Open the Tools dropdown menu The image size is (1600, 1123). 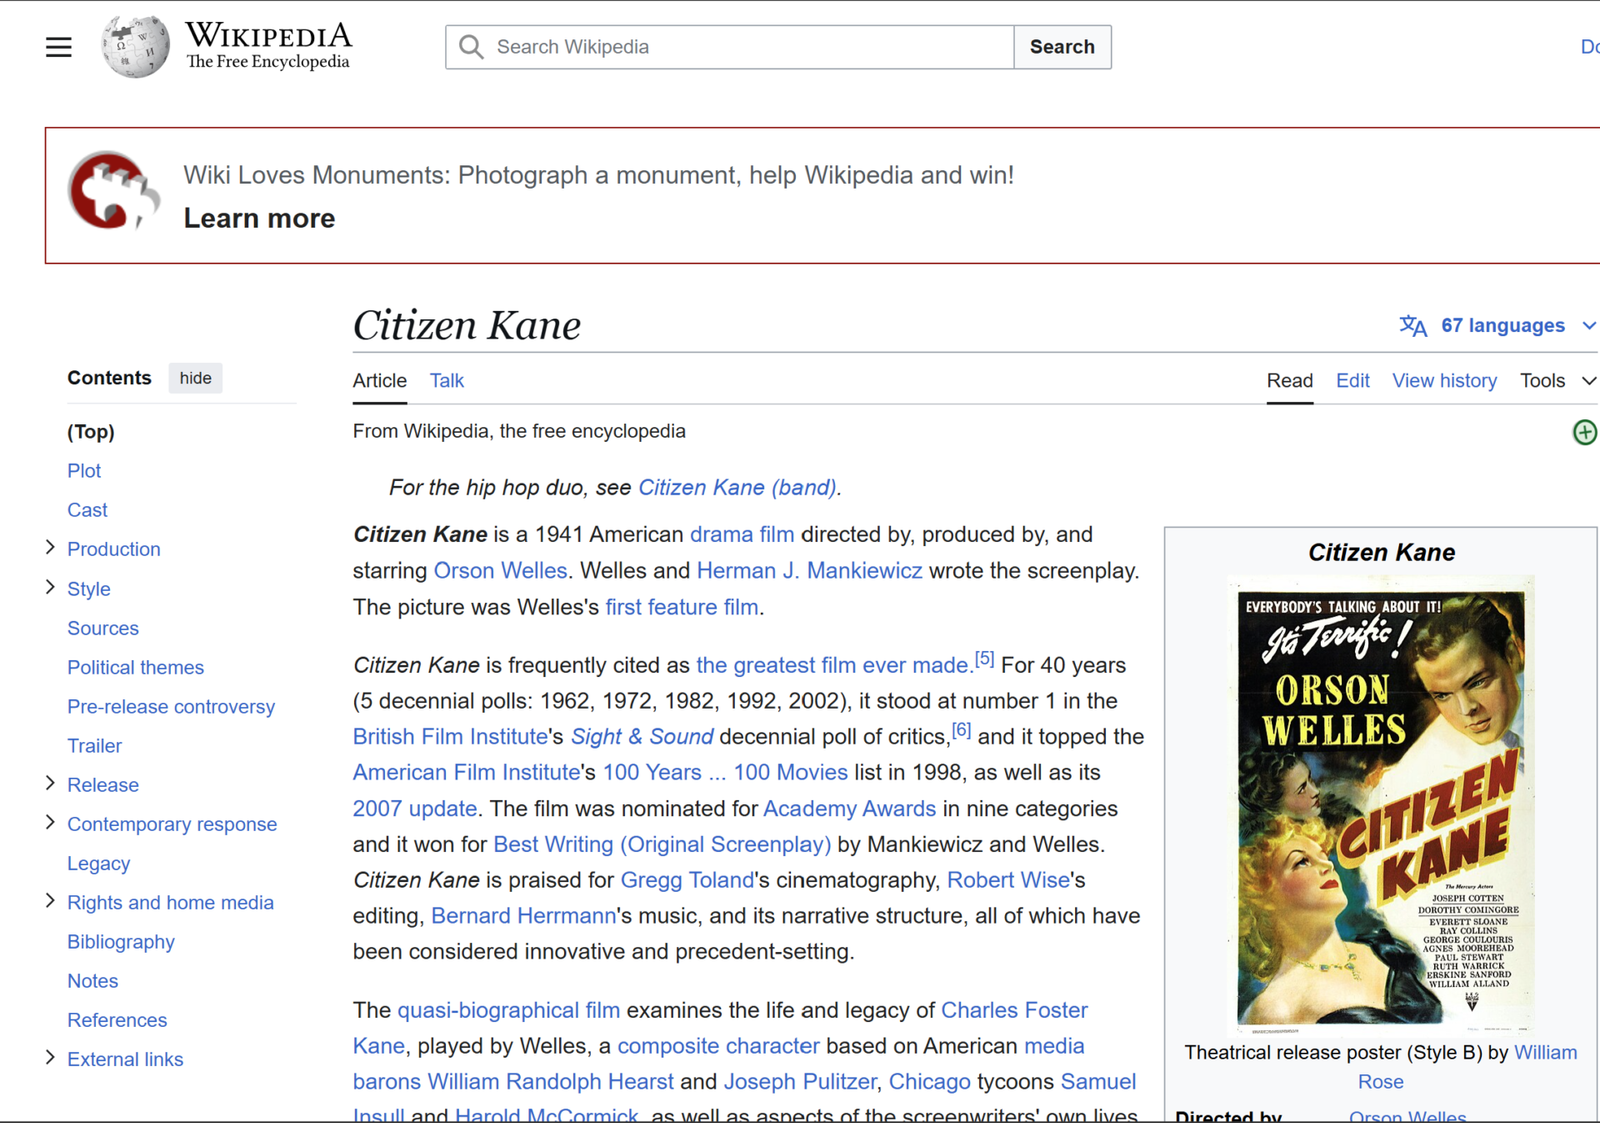point(1557,381)
